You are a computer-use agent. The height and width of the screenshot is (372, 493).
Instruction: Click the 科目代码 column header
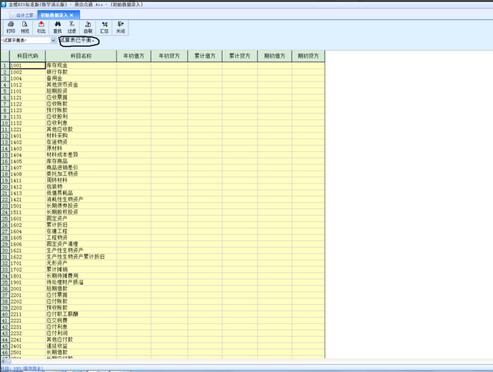pos(28,56)
